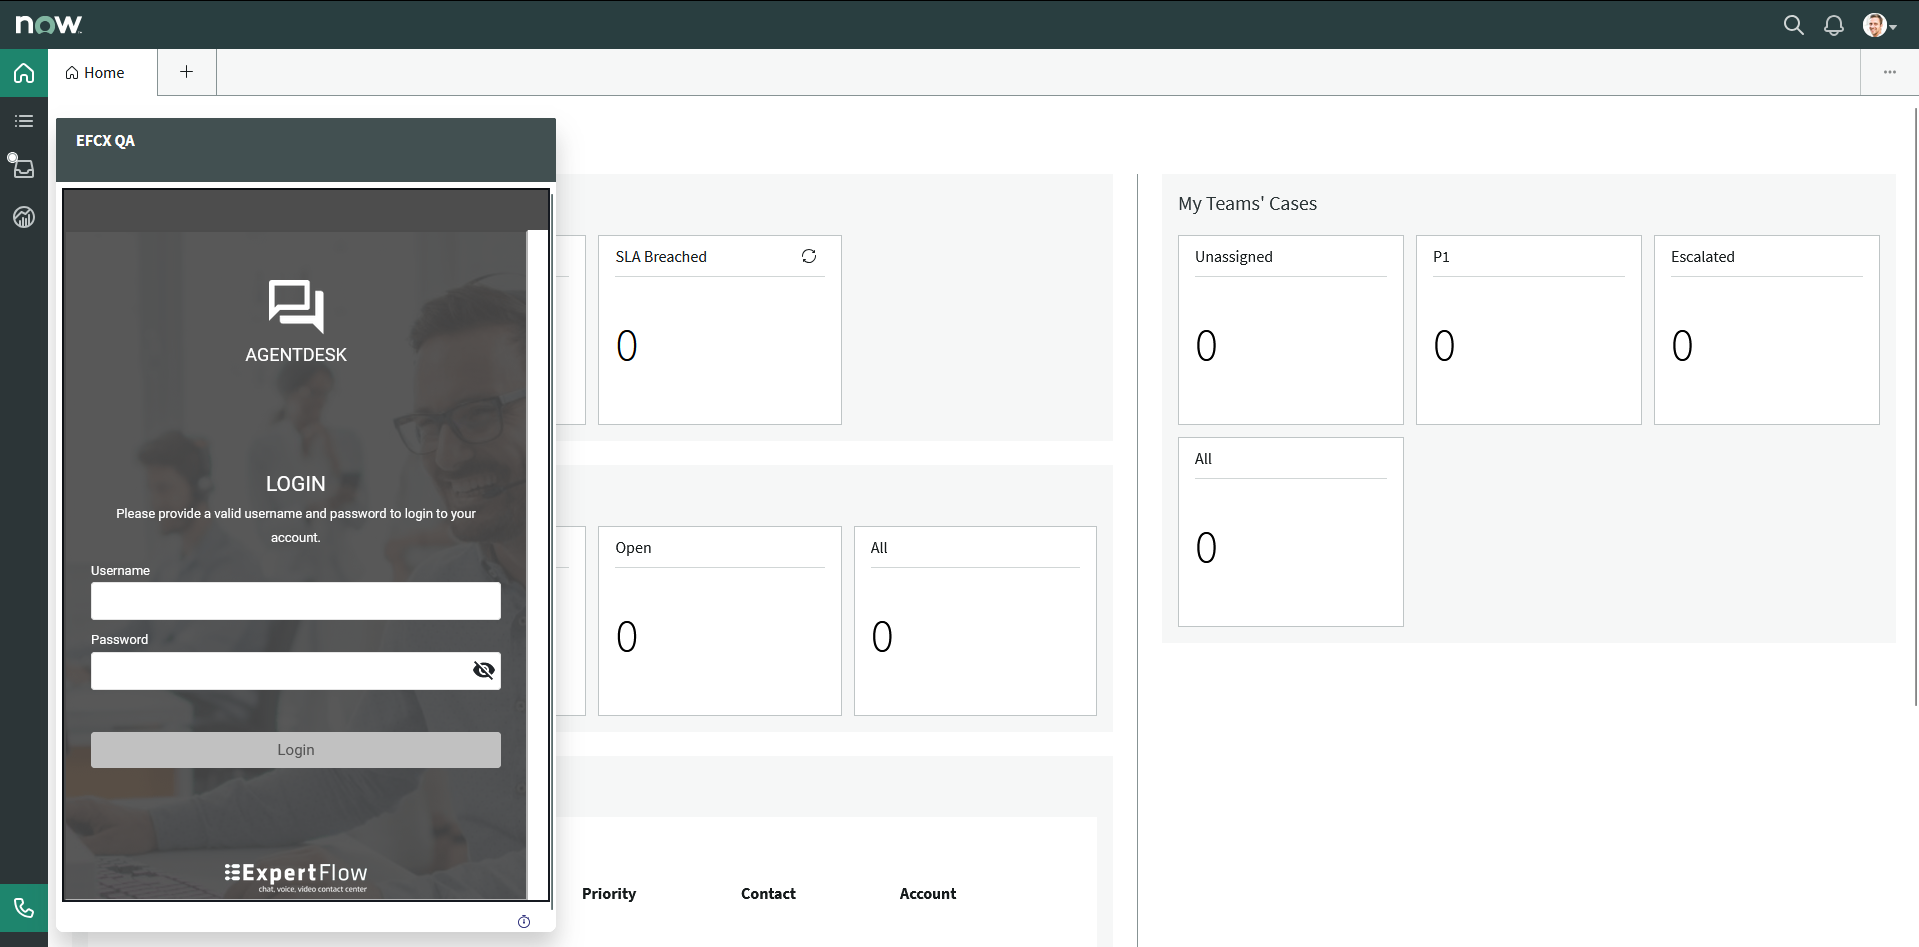Open the tab overflow ellipsis menu

pos(1891,71)
